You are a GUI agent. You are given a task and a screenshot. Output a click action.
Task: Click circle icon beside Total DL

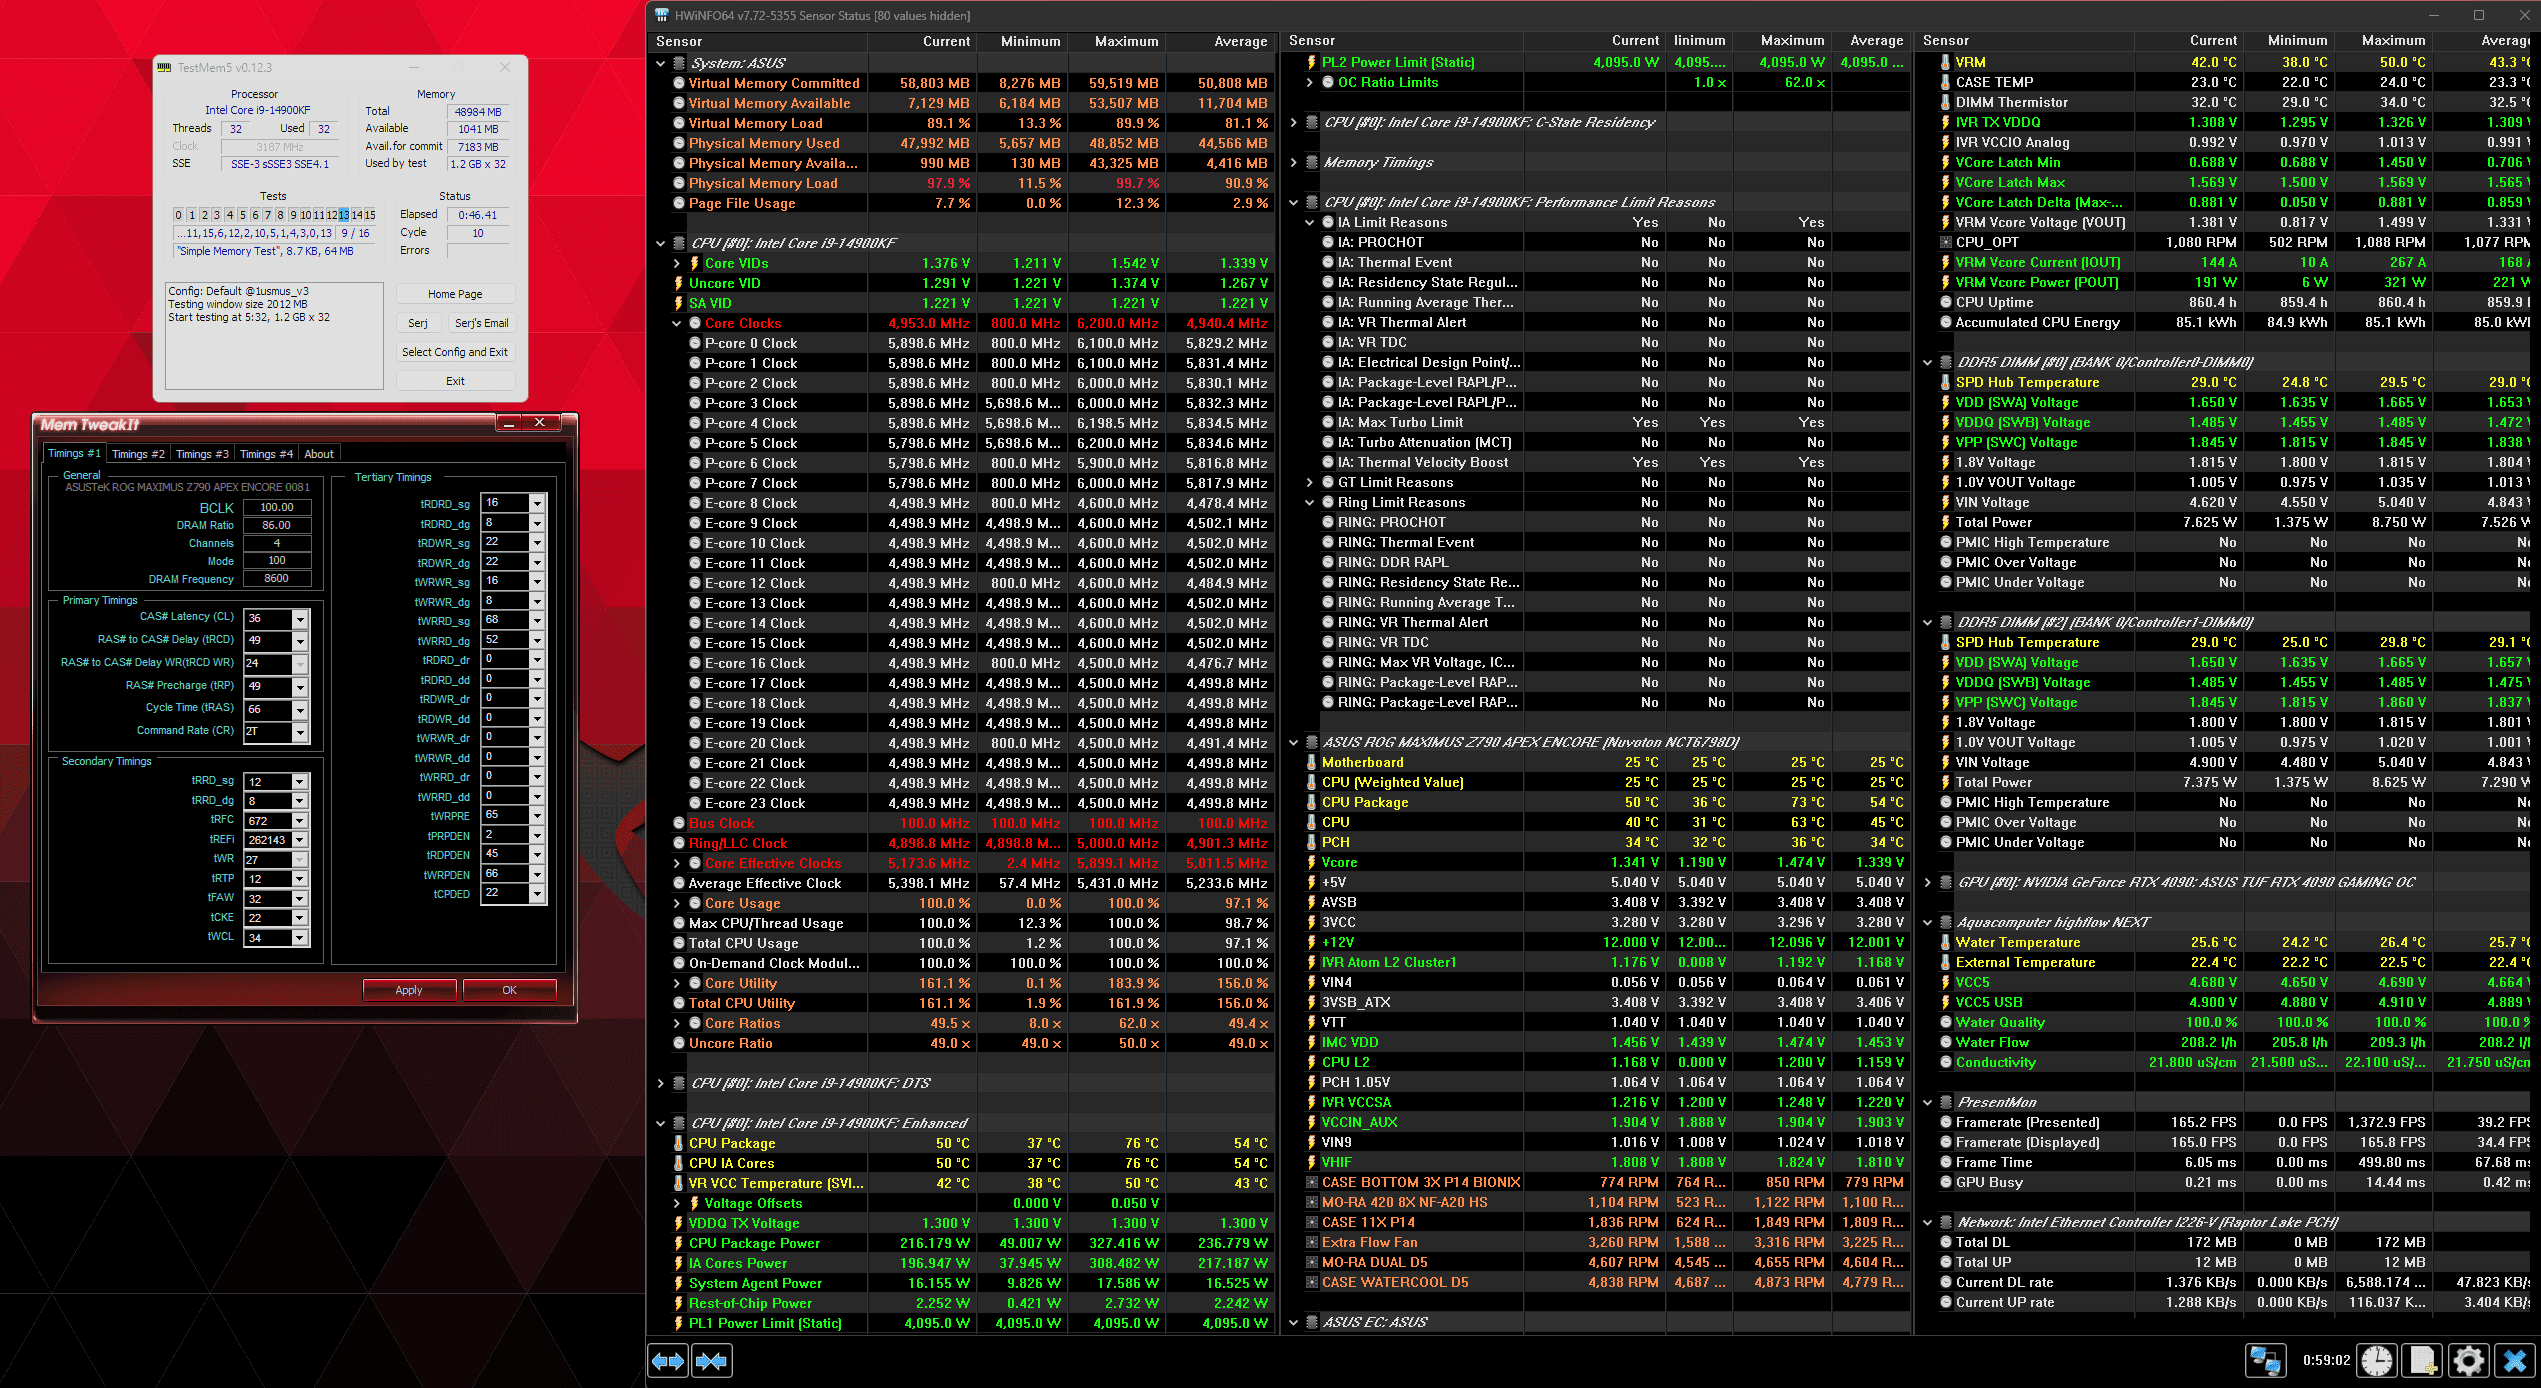[x=1945, y=1242]
